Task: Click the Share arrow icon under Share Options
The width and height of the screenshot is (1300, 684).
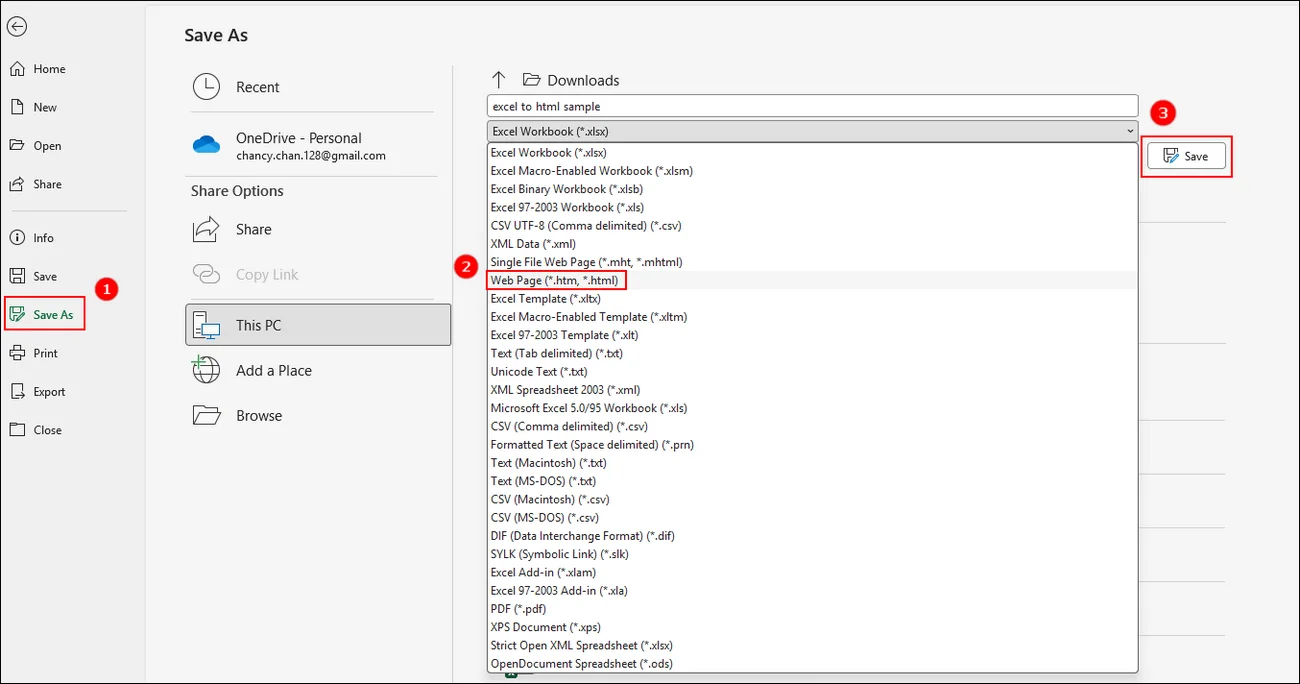Action: 206,229
